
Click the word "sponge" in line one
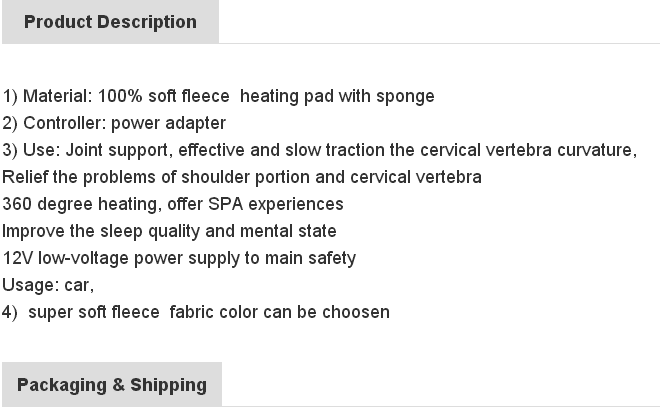tap(405, 97)
